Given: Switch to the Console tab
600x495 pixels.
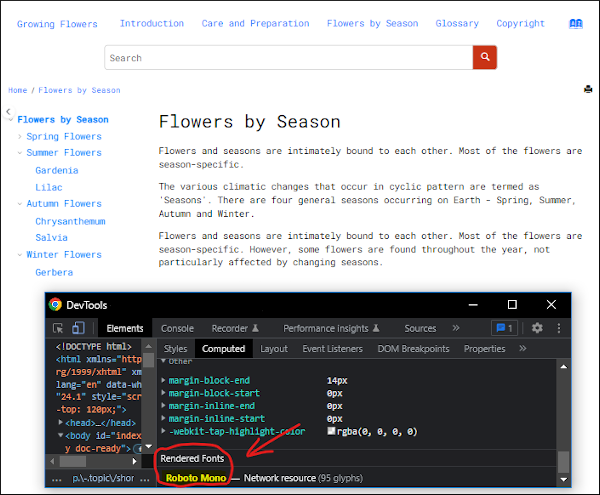Looking at the screenshot, I should click(x=177, y=328).
